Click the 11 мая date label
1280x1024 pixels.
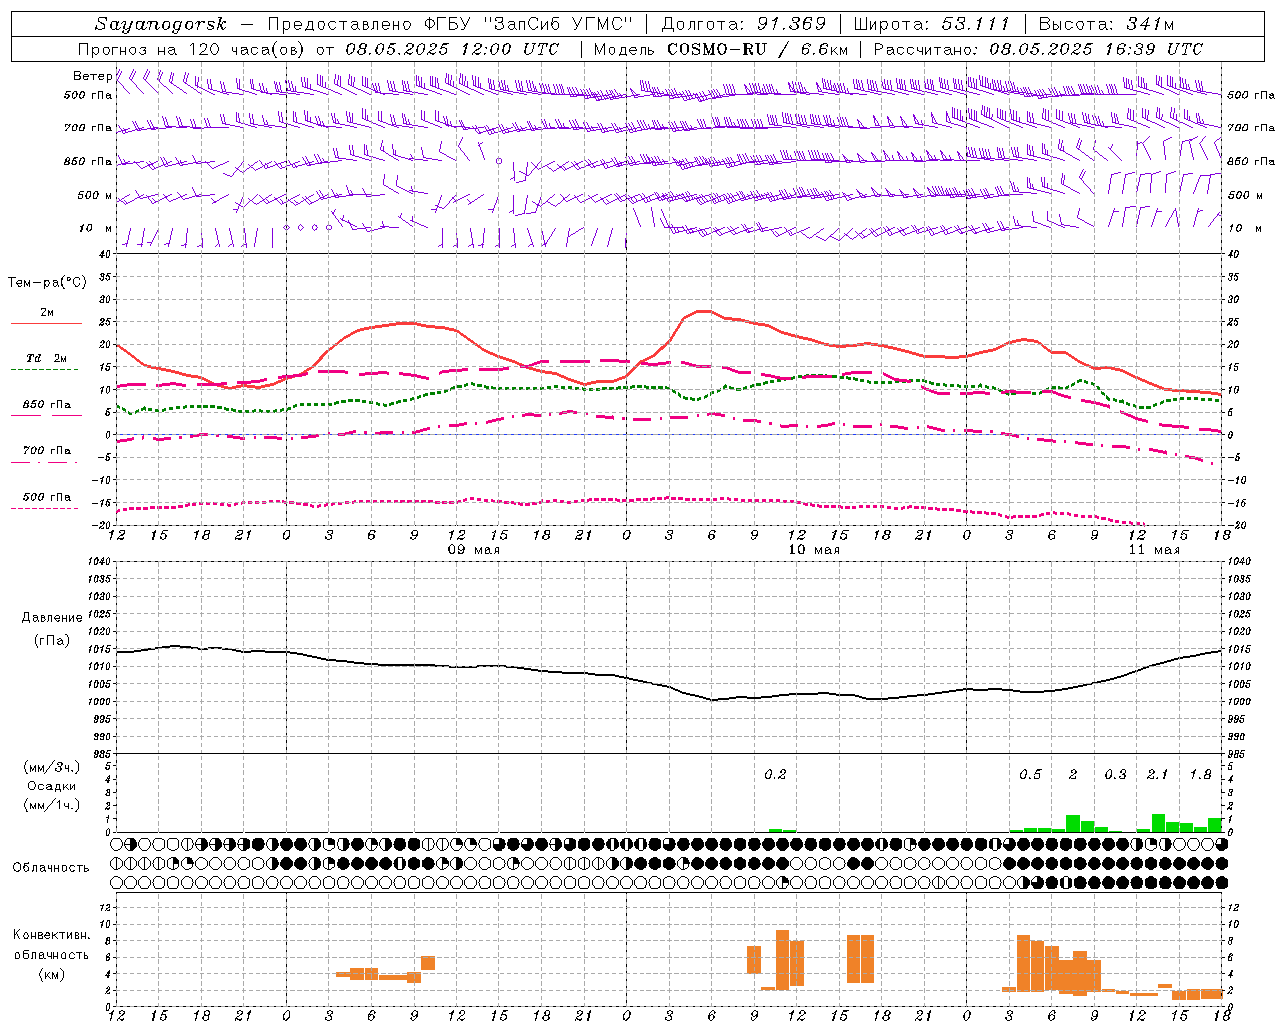(x=1154, y=550)
